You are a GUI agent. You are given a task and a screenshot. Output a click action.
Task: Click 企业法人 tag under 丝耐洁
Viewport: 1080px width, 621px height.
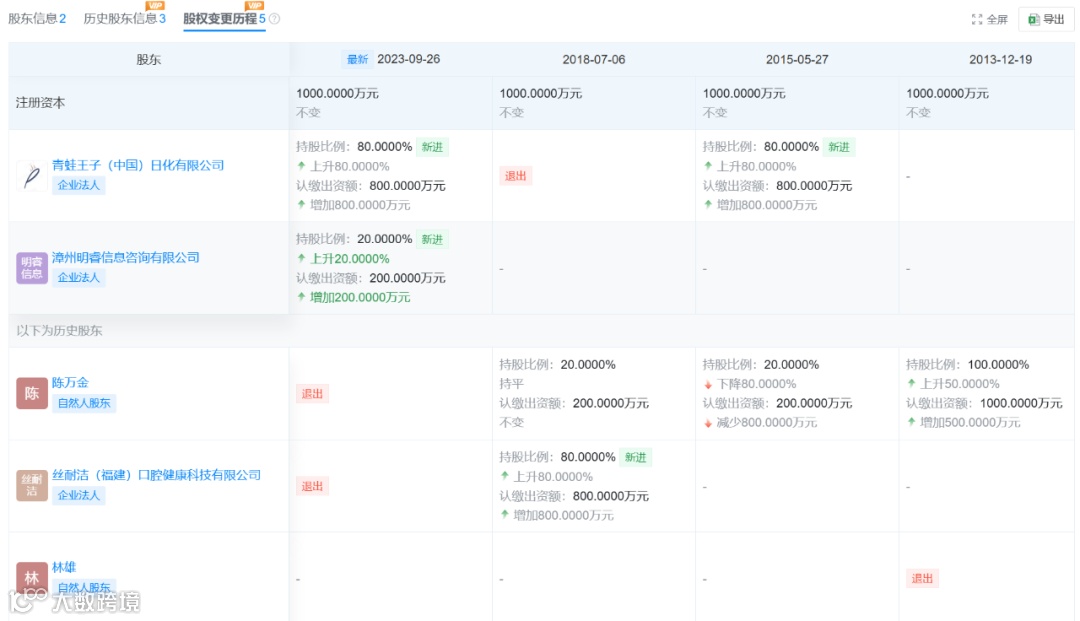pyautogui.click(x=79, y=495)
